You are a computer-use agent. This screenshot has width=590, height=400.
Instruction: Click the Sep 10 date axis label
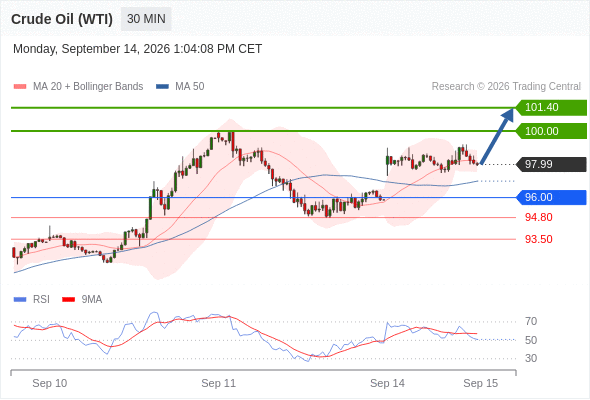point(50,383)
